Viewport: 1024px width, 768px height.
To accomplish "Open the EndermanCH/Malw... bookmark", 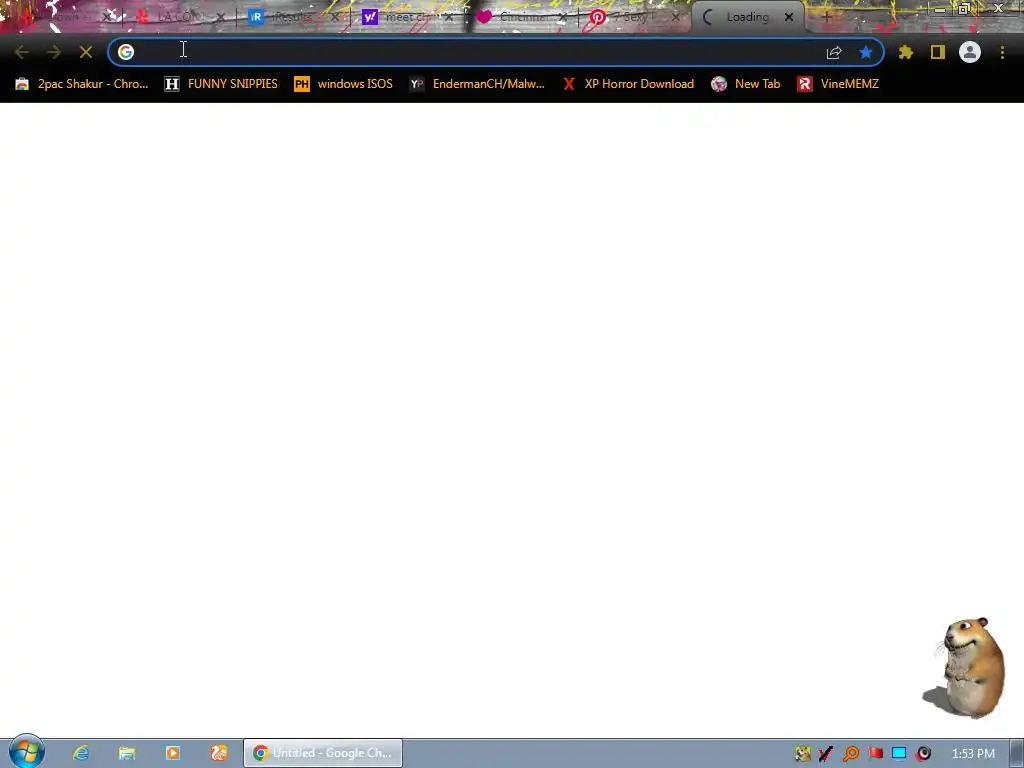I will [477, 84].
